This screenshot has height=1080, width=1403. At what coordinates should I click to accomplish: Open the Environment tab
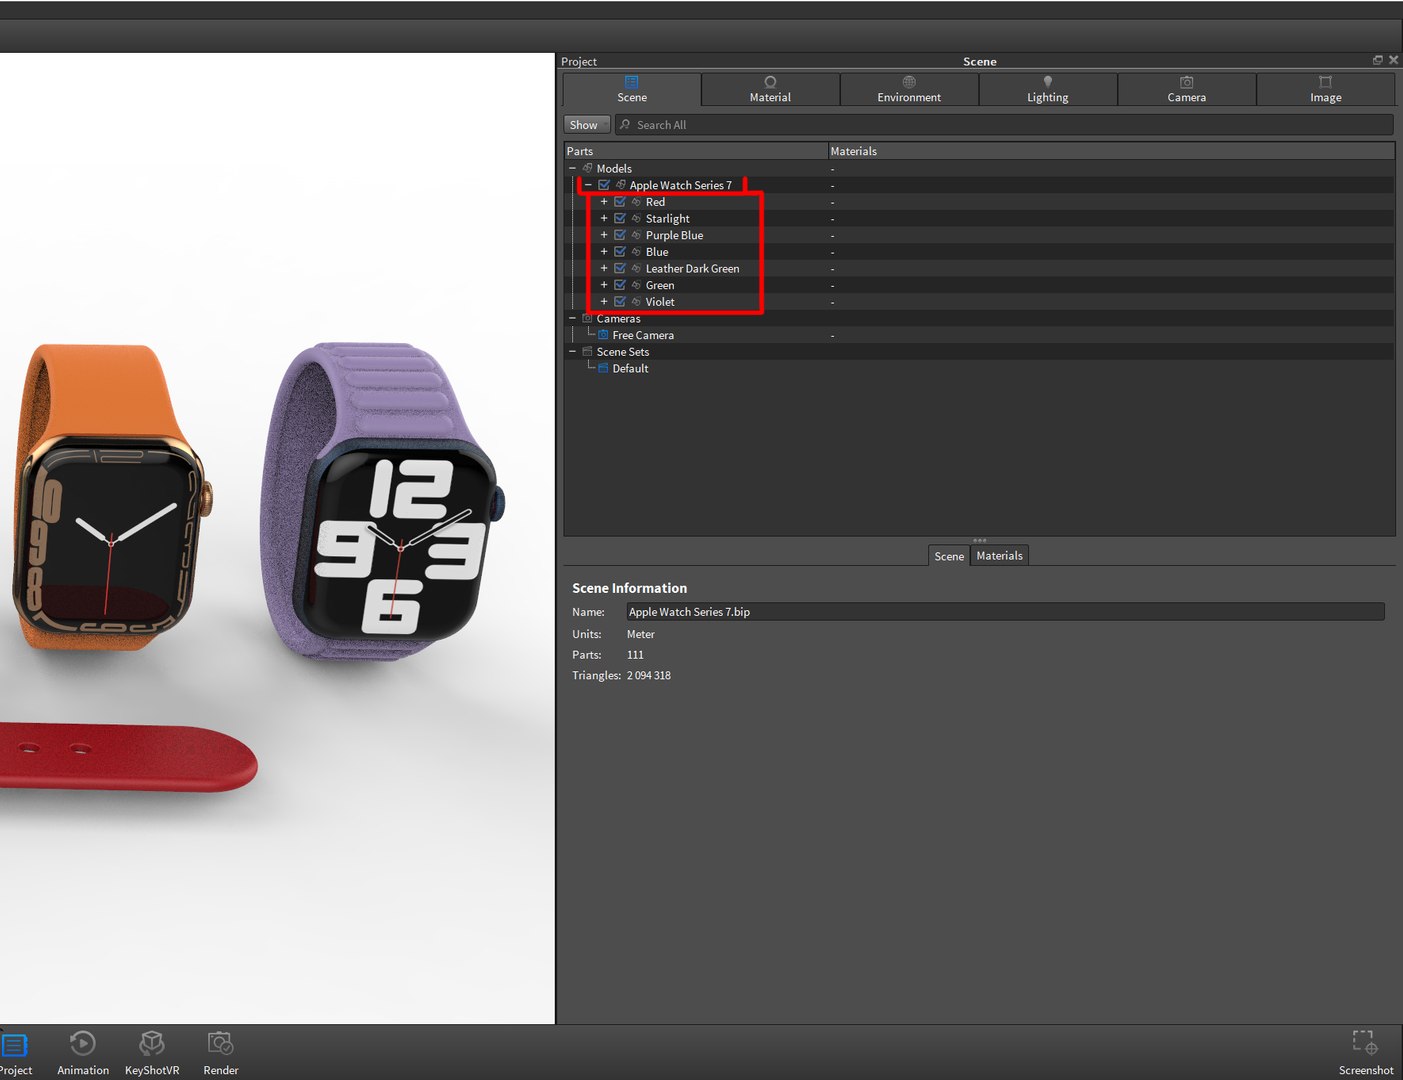[909, 89]
